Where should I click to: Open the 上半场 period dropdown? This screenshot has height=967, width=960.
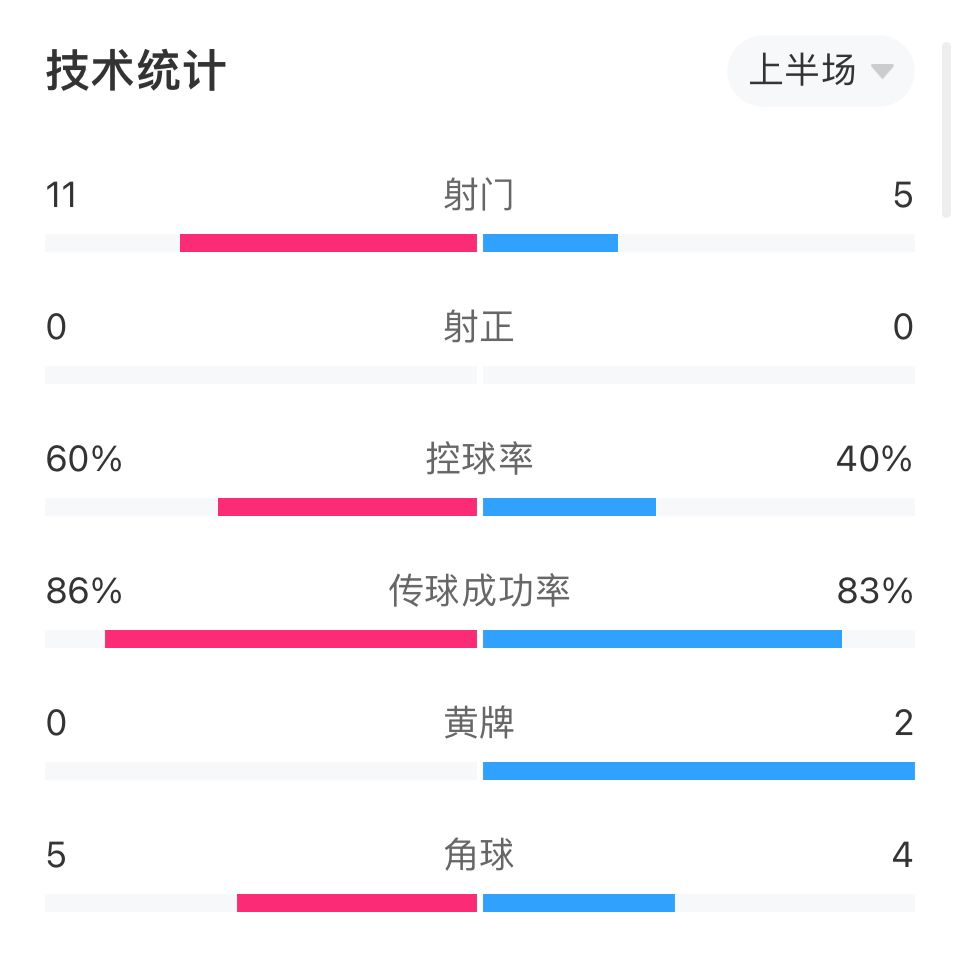pyautogui.click(x=820, y=71)
